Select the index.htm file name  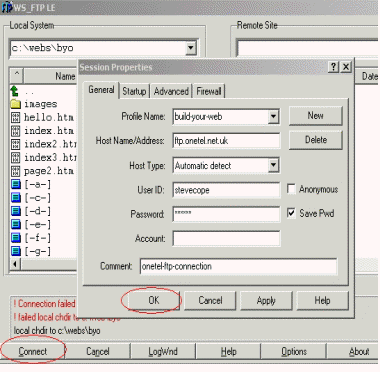pos(49,131)
